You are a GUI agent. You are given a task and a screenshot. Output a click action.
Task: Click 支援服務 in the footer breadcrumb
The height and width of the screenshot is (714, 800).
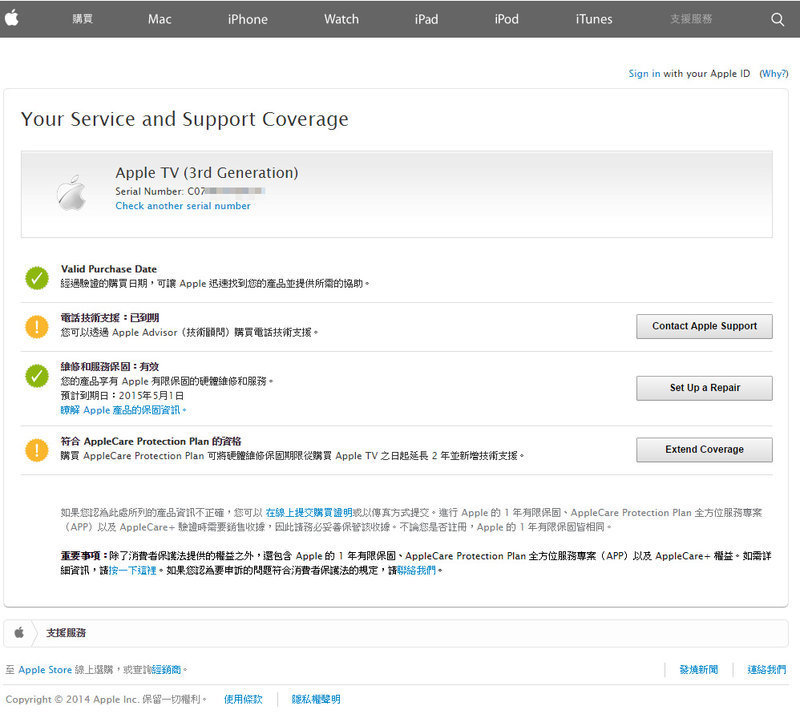(x=66, y=633)
